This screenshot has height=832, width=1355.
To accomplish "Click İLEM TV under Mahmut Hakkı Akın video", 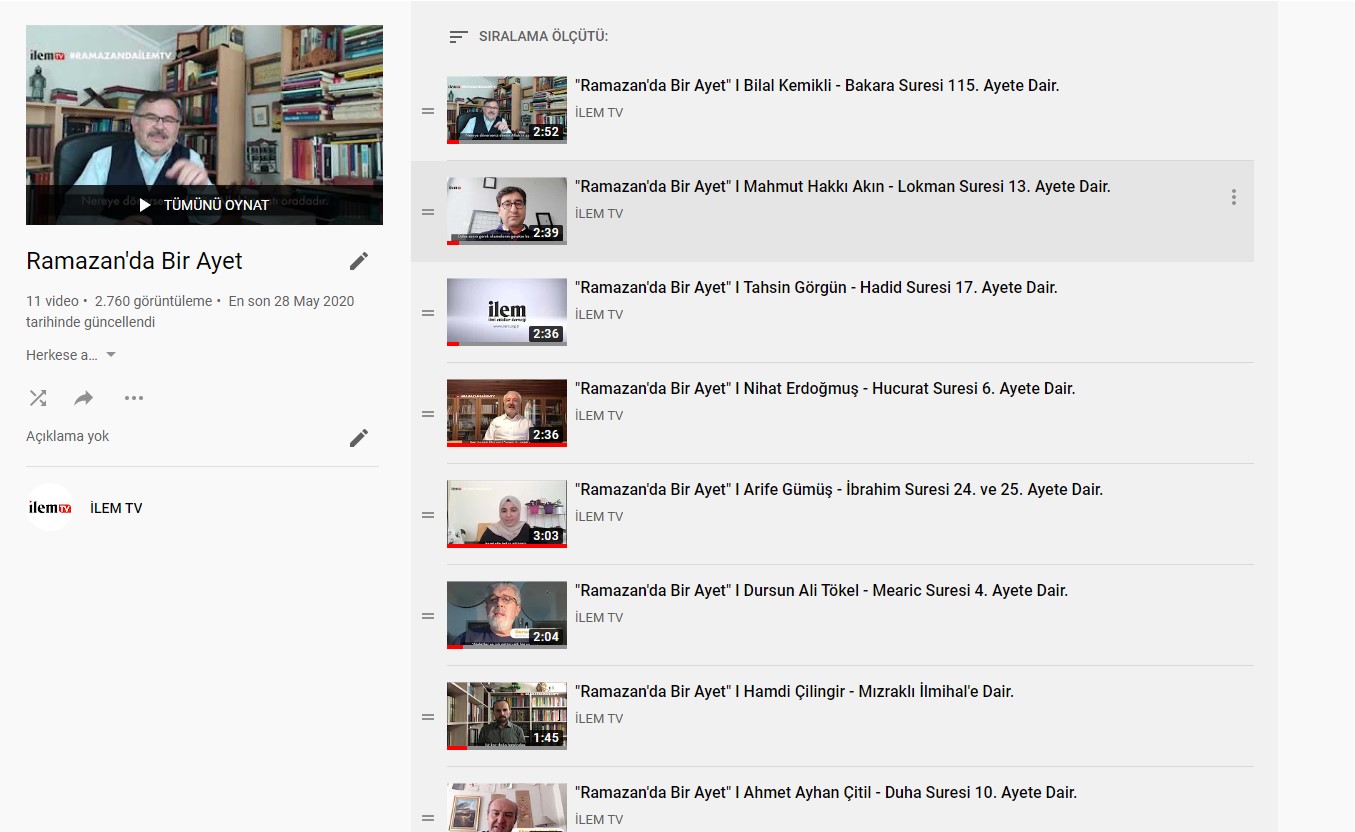I will (x=599, y=214).
